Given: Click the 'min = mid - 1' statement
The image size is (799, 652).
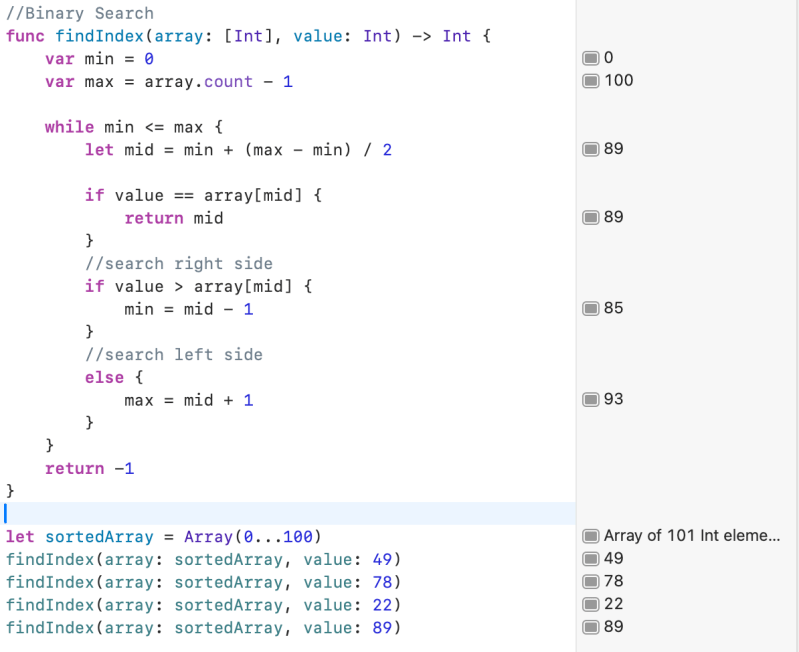Looking at the screenshot, I should (x=188, y=309).
